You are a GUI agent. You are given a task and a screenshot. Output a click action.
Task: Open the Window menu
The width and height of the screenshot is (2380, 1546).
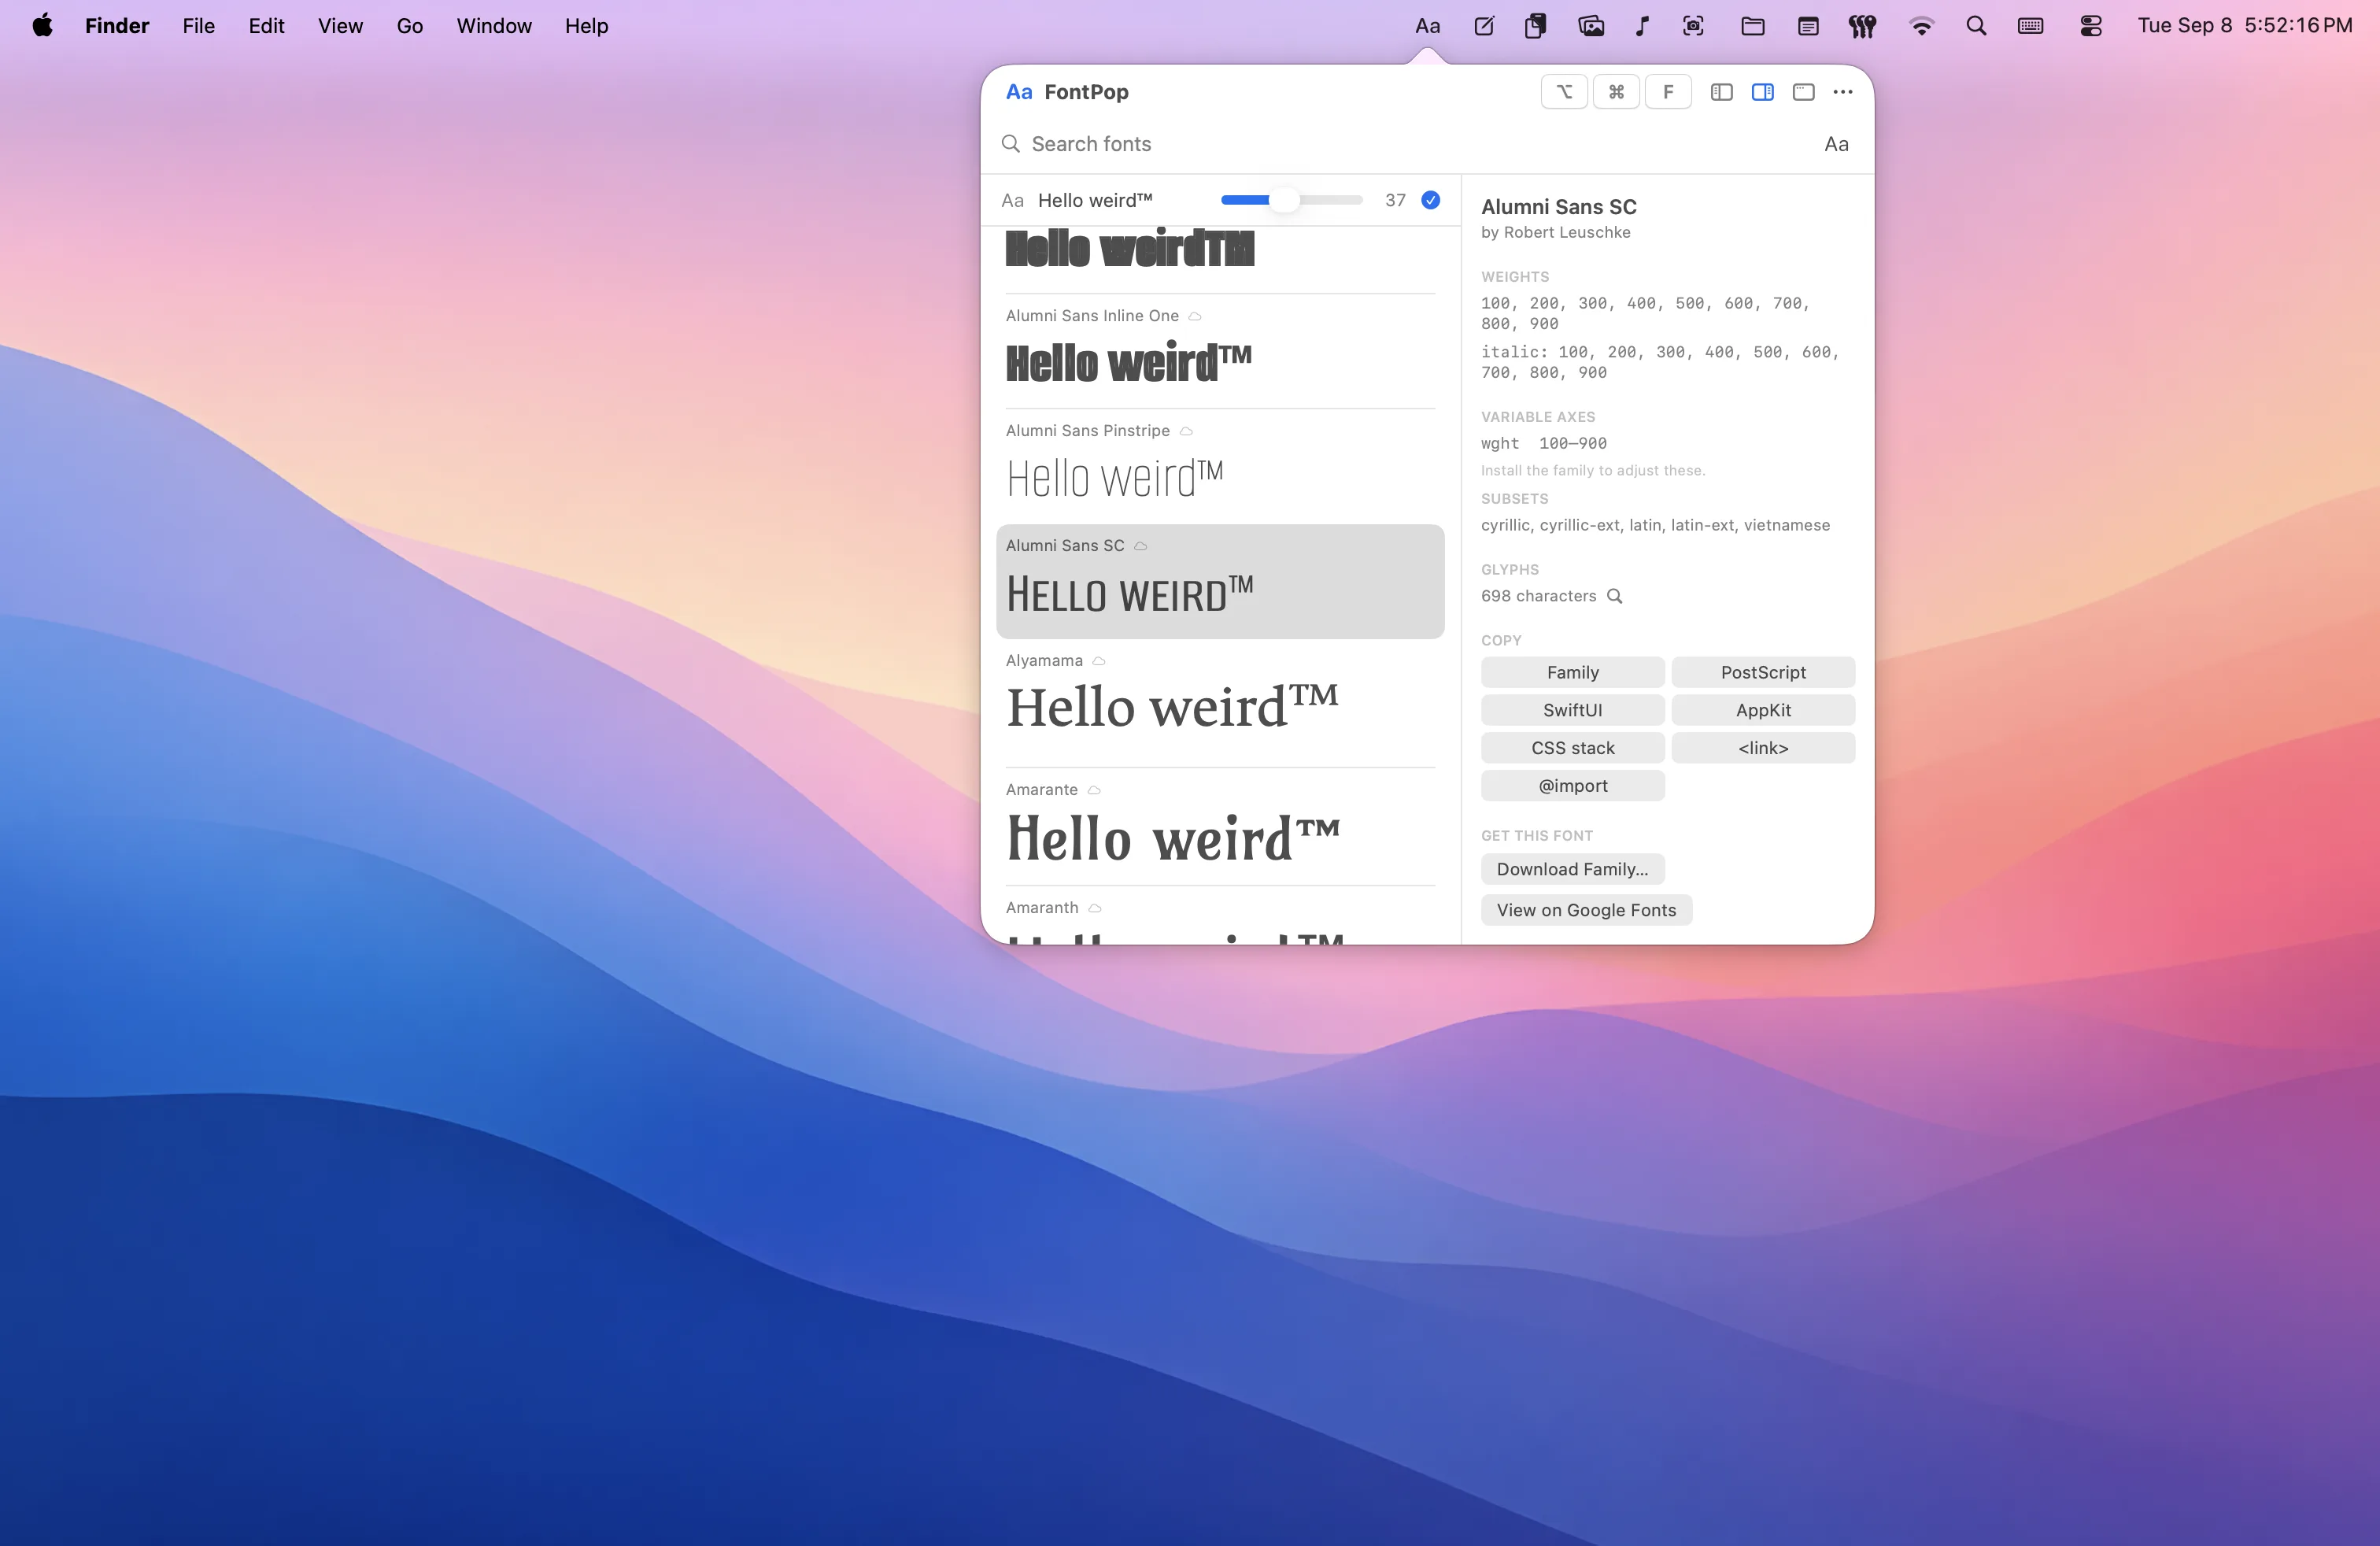tap(494, 26)
